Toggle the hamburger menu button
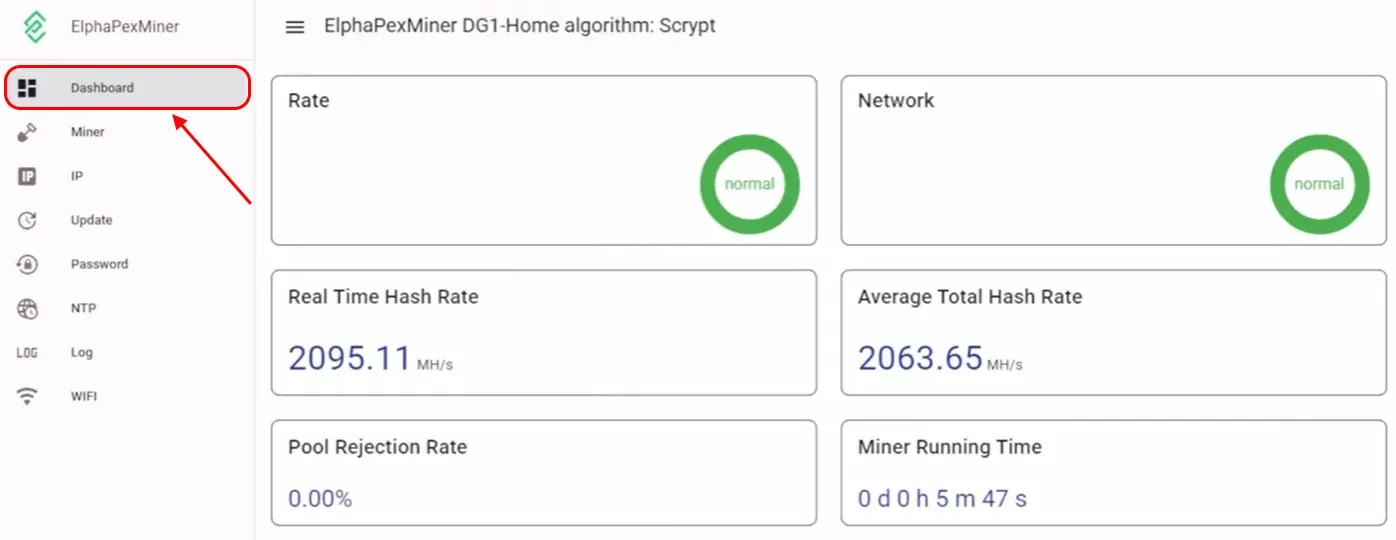 [295, 27]
